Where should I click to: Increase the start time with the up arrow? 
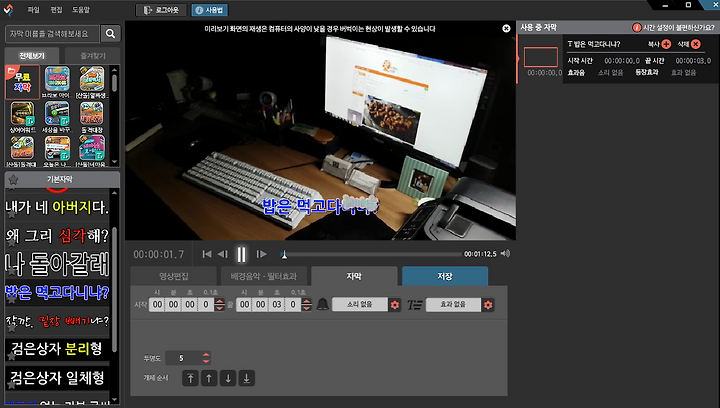click(x=219, y=301)
